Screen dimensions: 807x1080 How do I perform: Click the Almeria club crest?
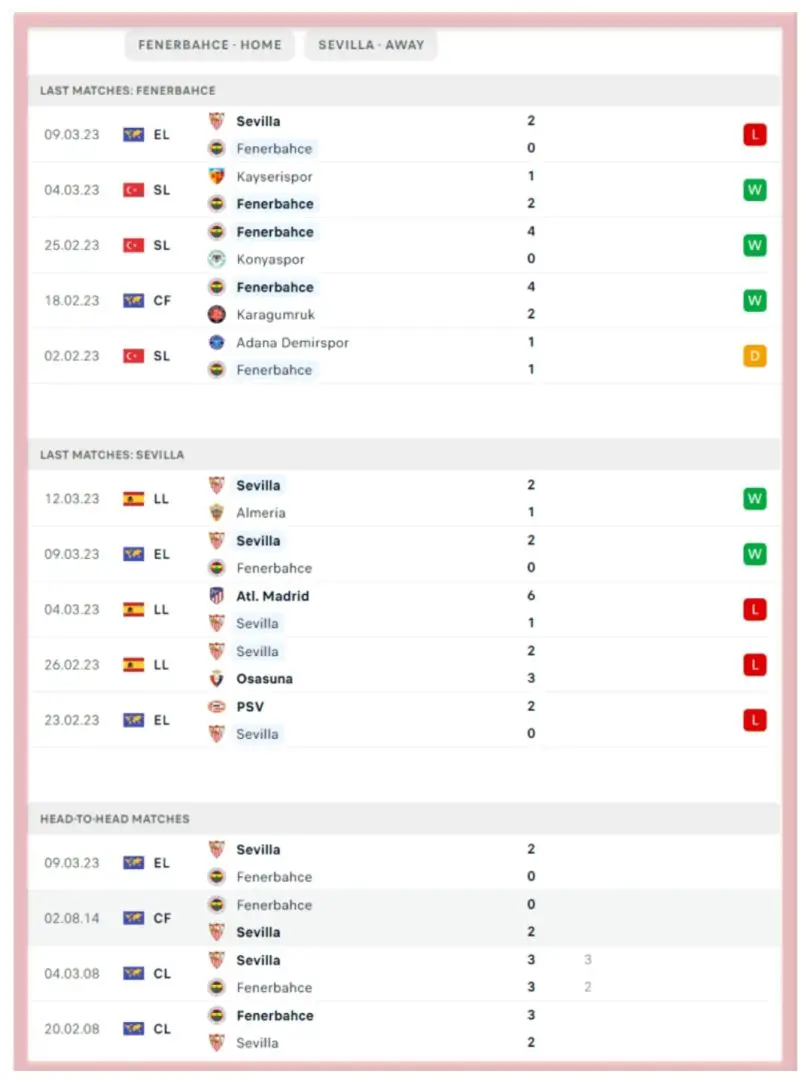pyautogui.click(x=216, y=512)
